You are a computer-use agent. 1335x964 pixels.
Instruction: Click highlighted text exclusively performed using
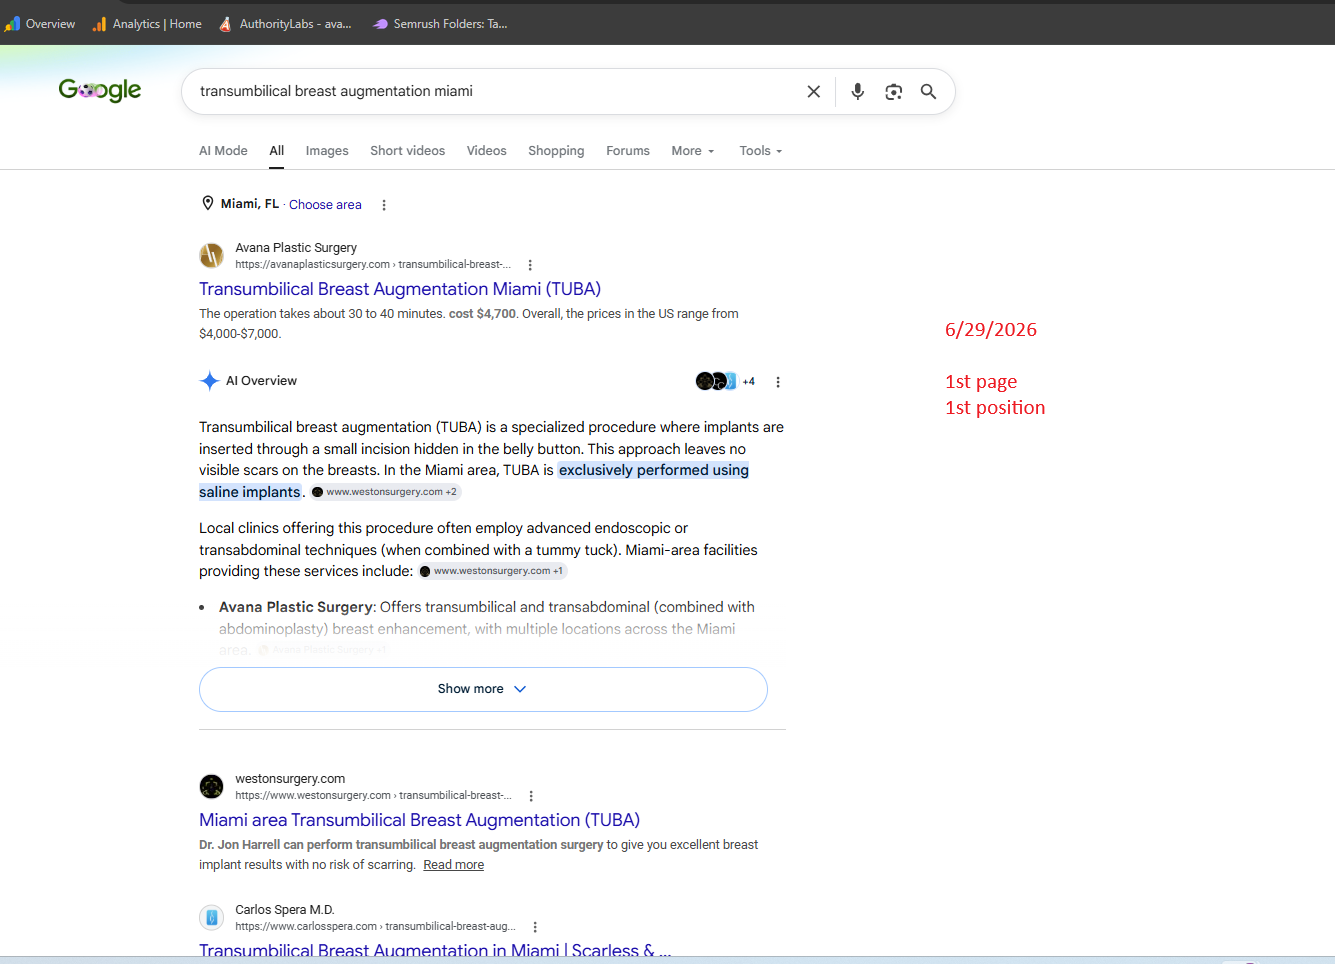654,470
